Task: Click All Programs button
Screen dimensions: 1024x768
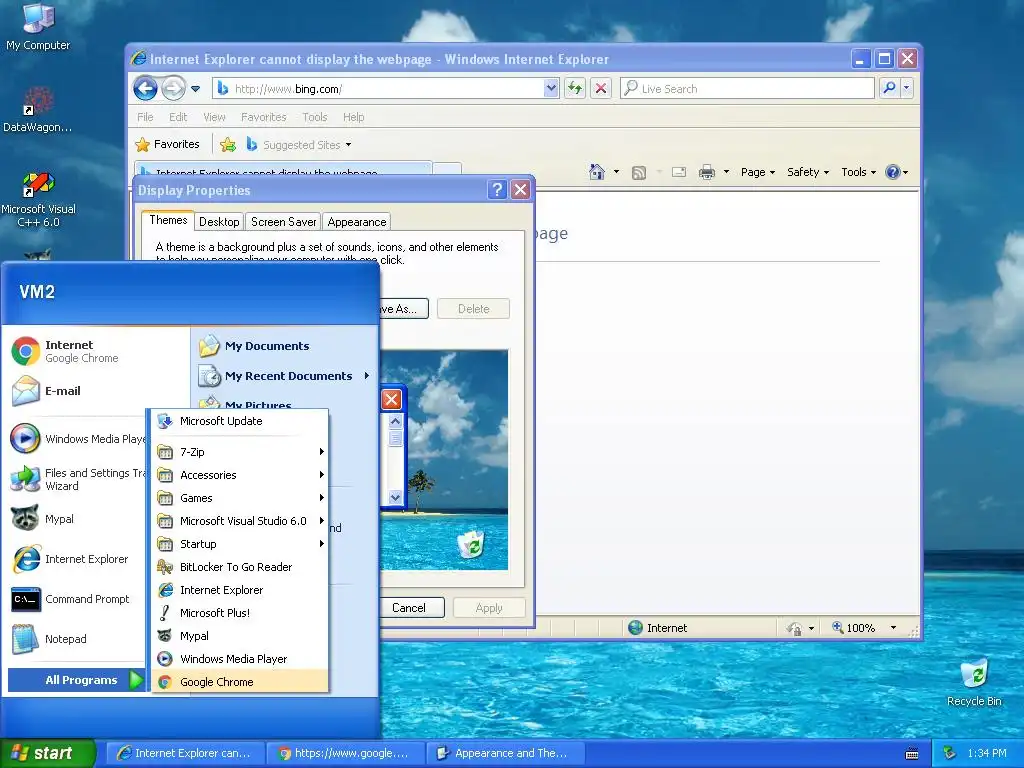Action: [x=76, y=680]
